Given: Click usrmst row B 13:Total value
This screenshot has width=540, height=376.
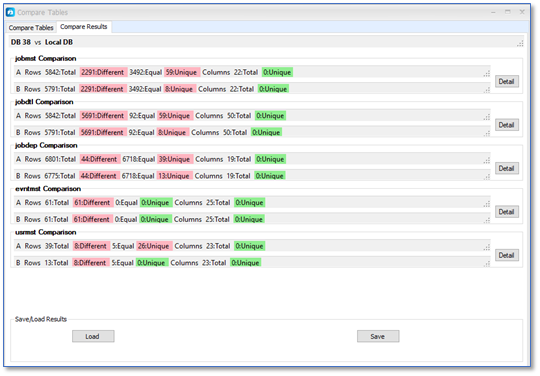Looking at the screenshot, I should click(56, 263).
